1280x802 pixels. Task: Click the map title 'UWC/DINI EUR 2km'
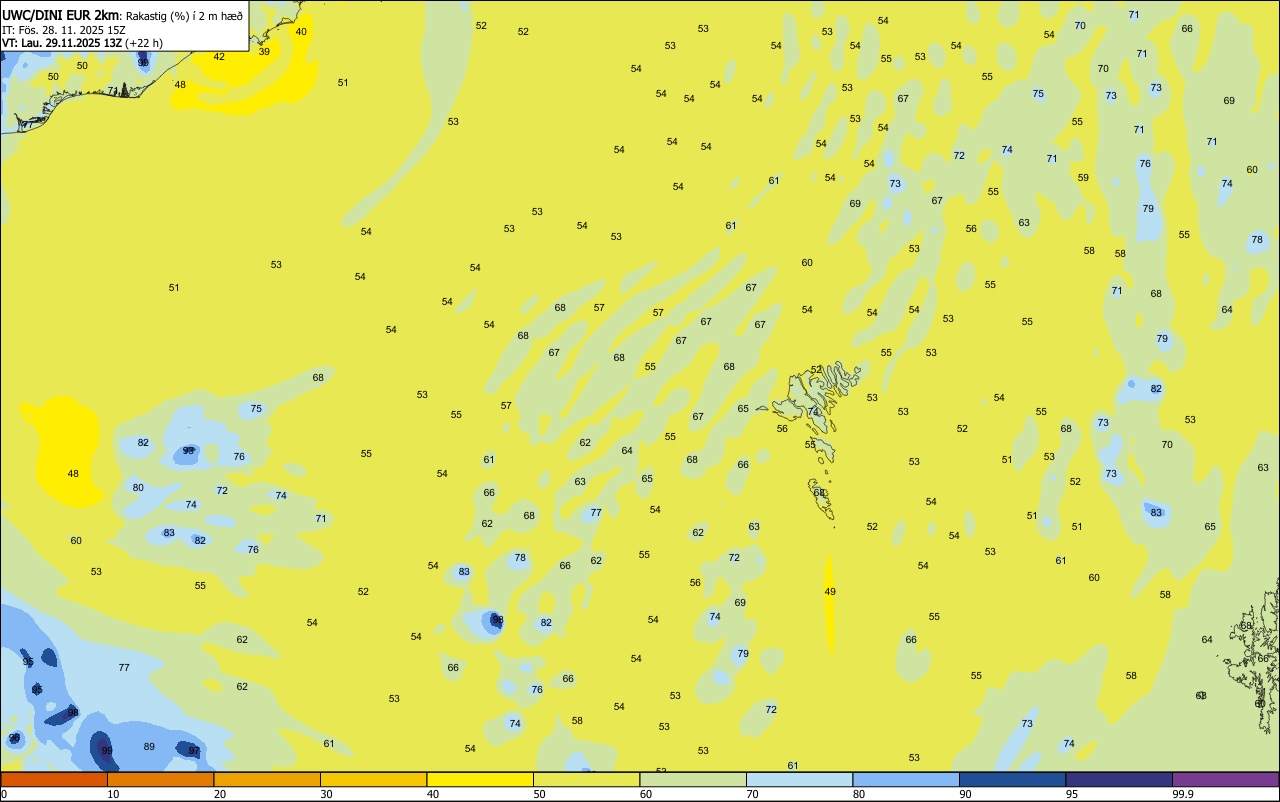tap(61, 15)
